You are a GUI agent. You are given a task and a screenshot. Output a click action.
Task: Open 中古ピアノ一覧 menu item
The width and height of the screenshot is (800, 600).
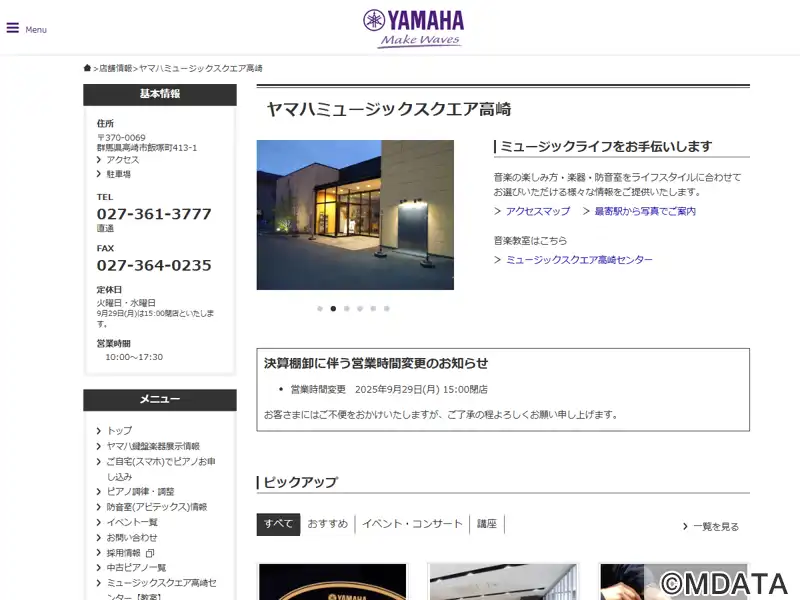point(136,567)
